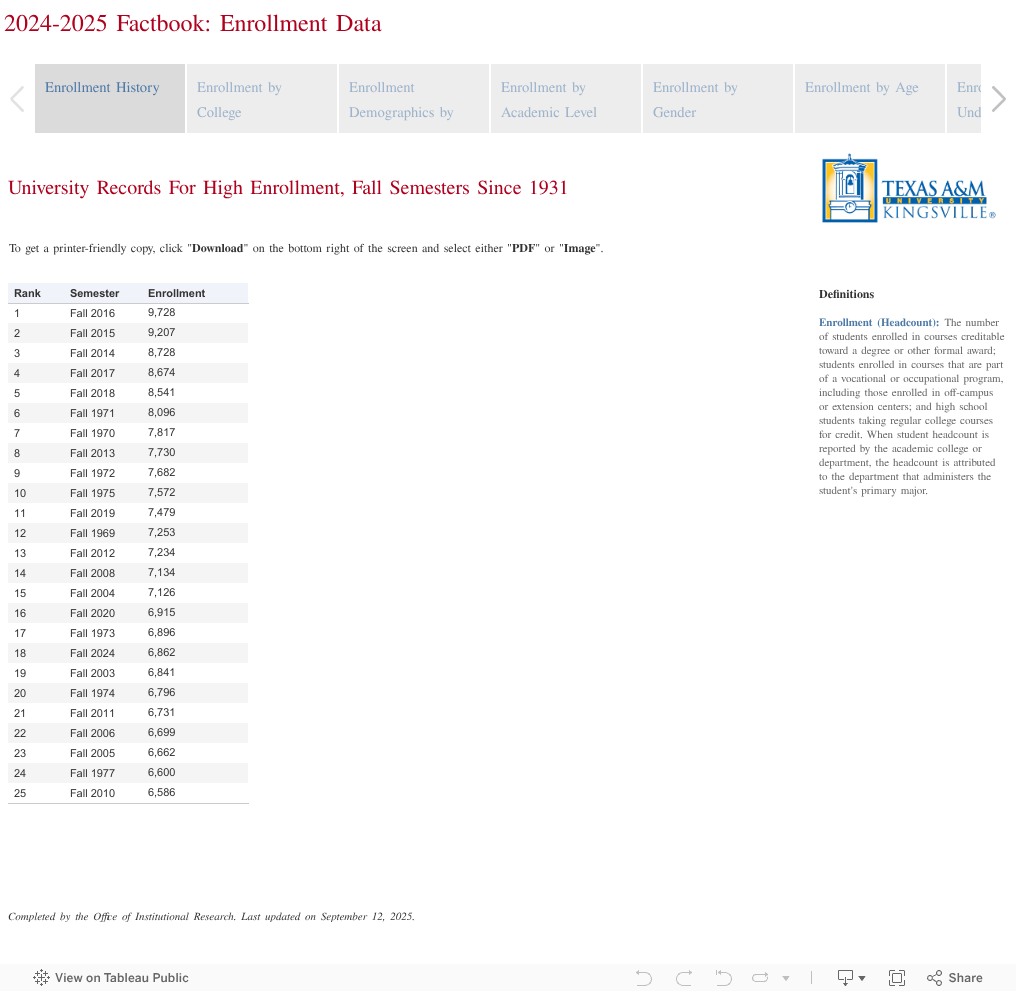1016x991 pixels.
Task: Click the Fall 2019 semester cell
Action: [93, 513]
